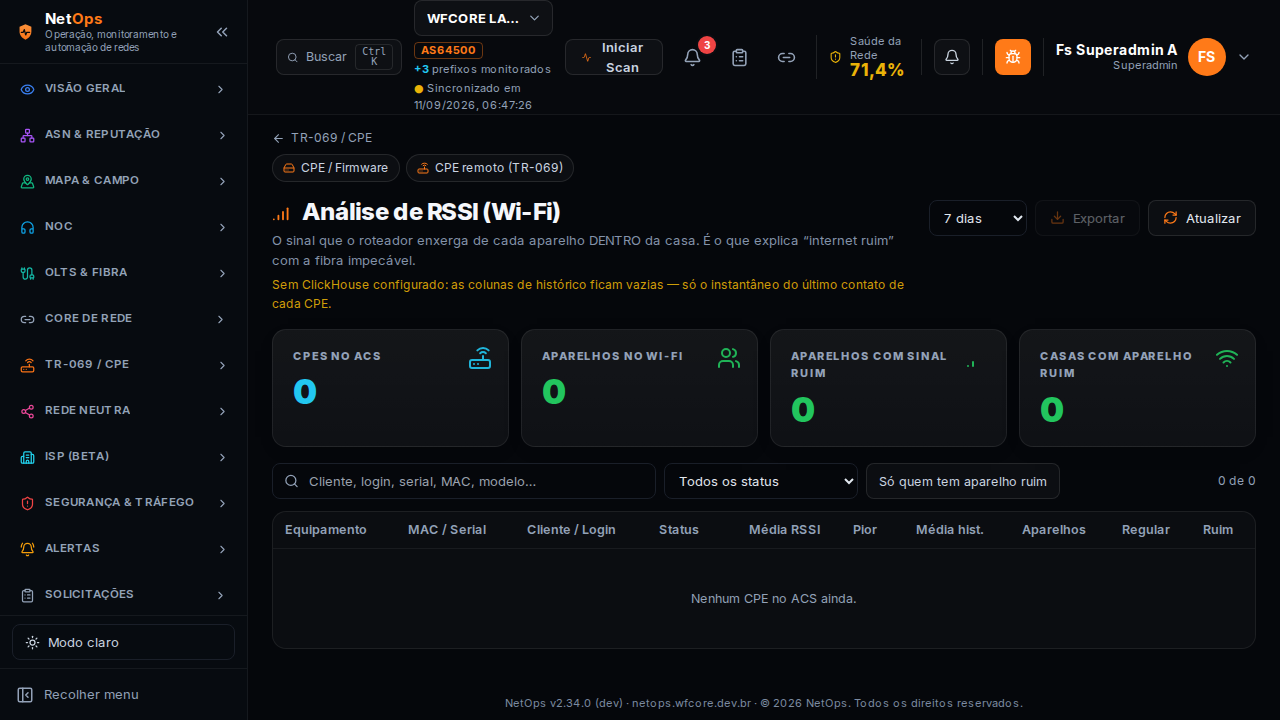Click the Média RSSI column header

[x=785, y=530]
